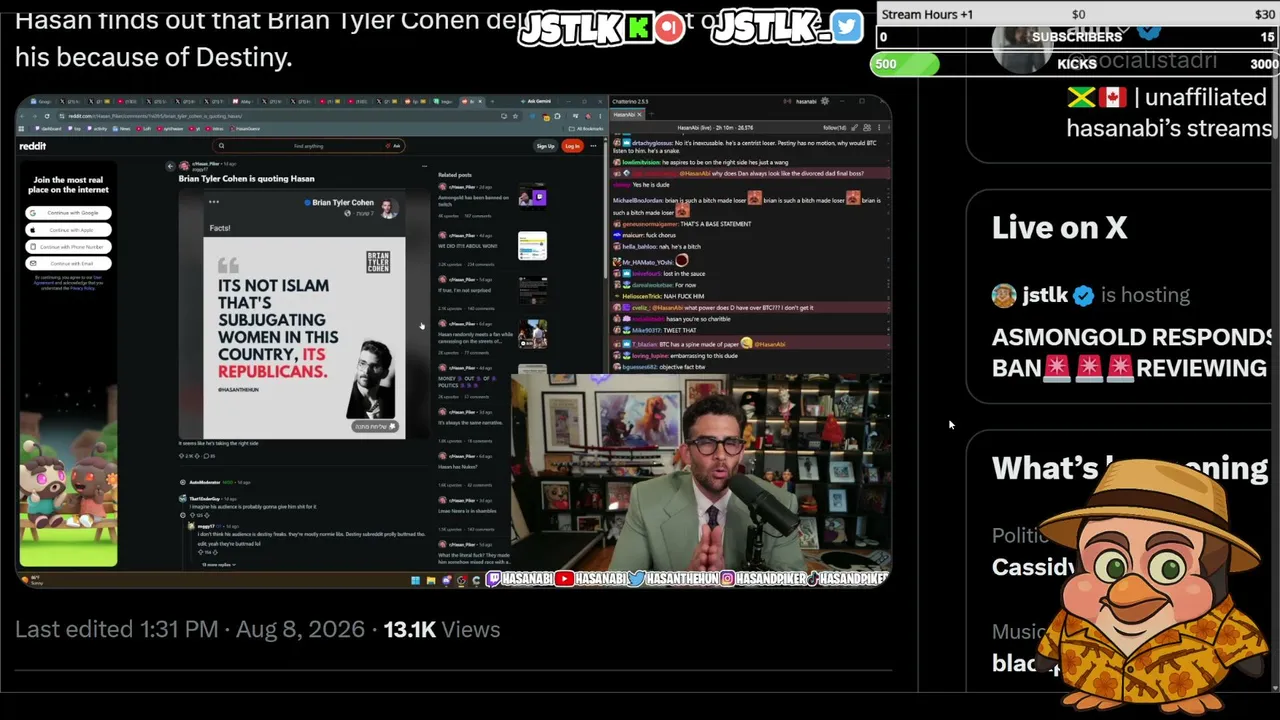The height and width of the screenshot is (720, 1280).
Task: Click the blue verified badge next to jstlk
Action: [1083, 295]
